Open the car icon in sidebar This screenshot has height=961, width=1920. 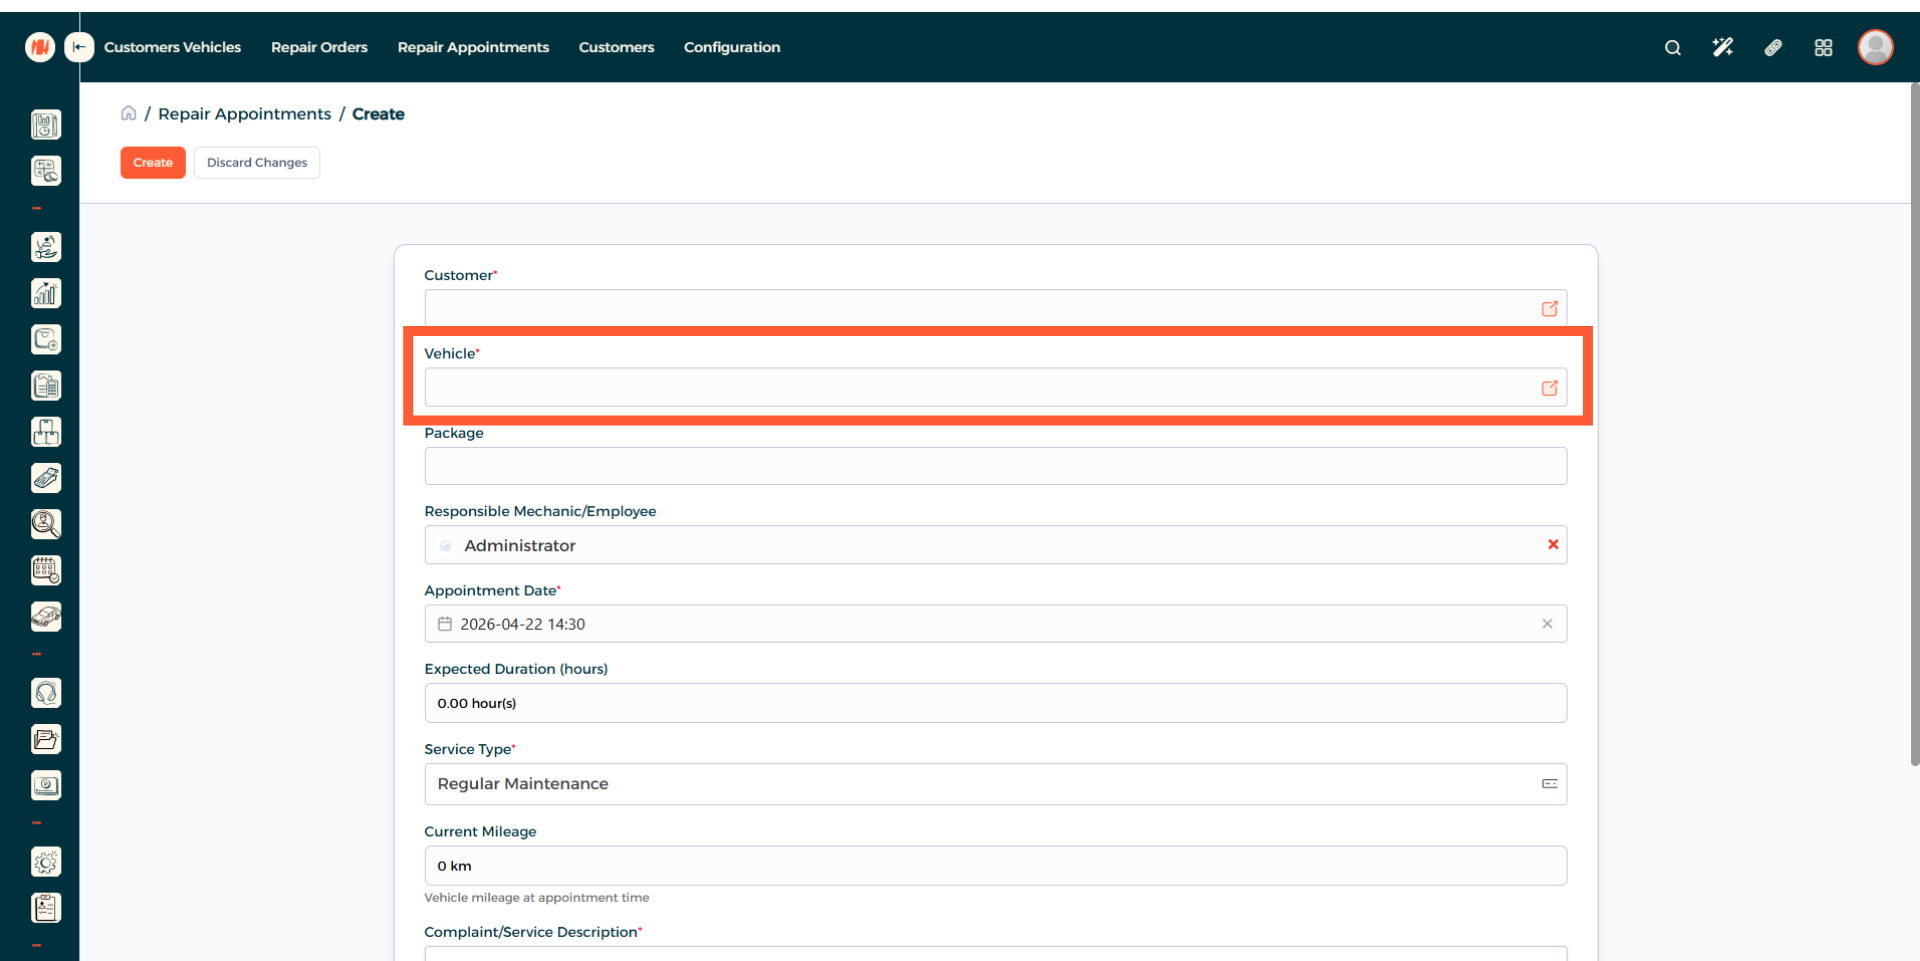46,616
